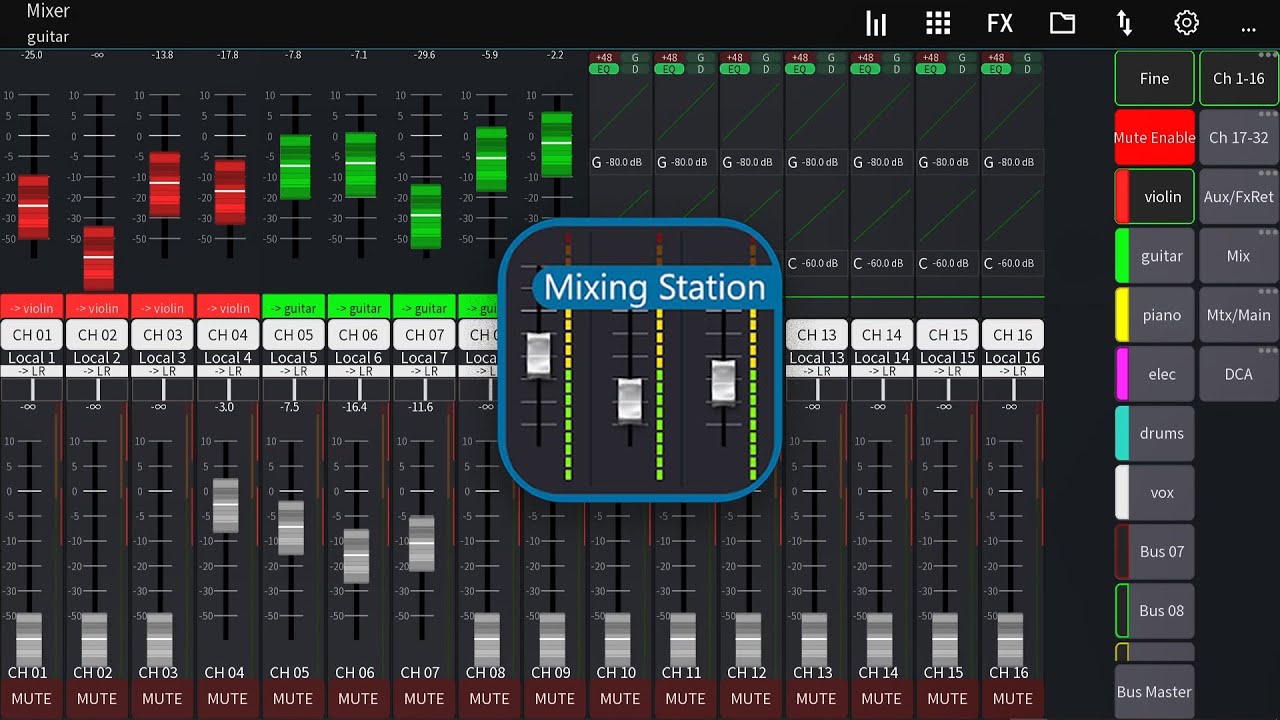Tap the green -> guitar button above CH 06

tap(358, 308)
